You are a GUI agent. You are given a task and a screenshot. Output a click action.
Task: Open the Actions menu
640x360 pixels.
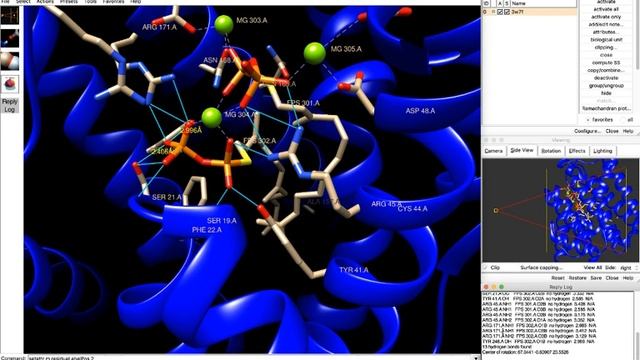(x=45, y=2)
